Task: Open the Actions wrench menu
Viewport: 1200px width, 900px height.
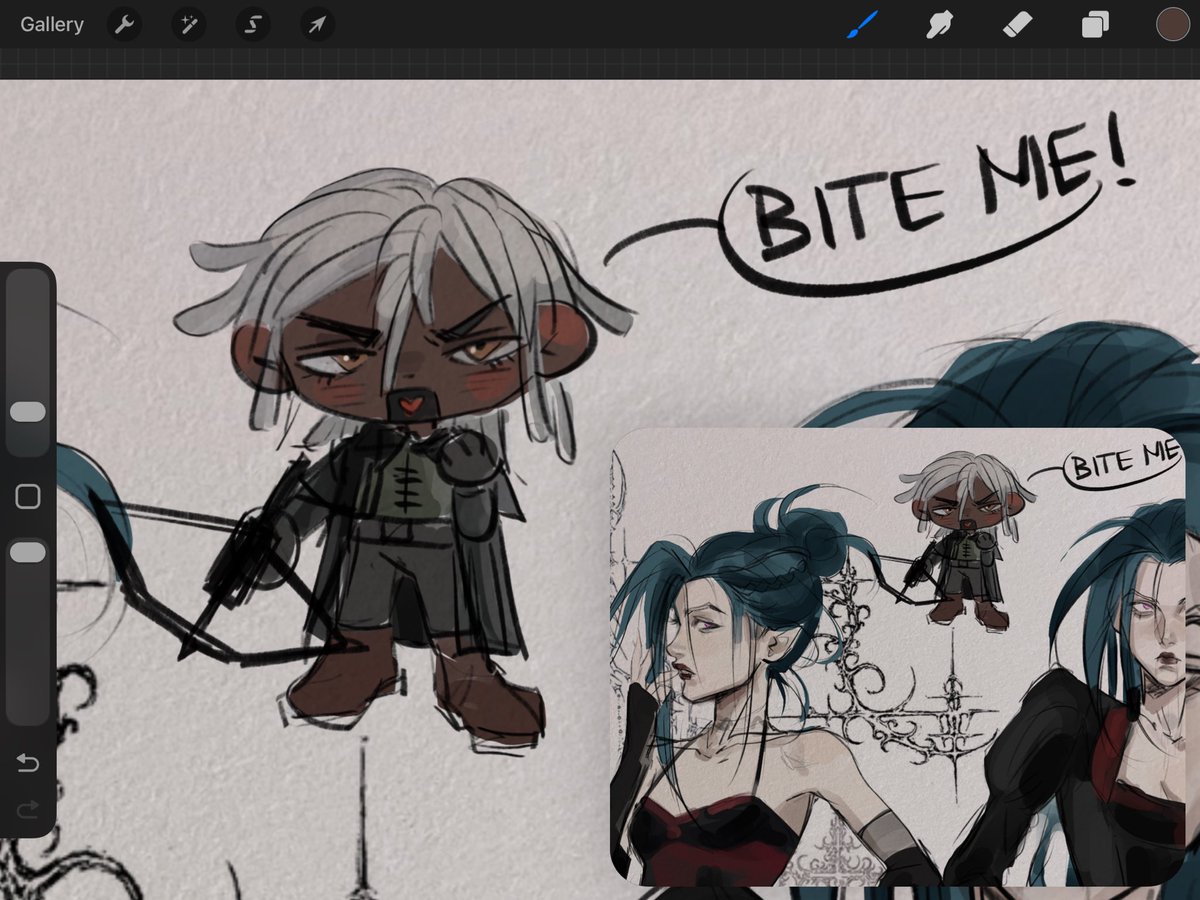Action: point(124,24)
